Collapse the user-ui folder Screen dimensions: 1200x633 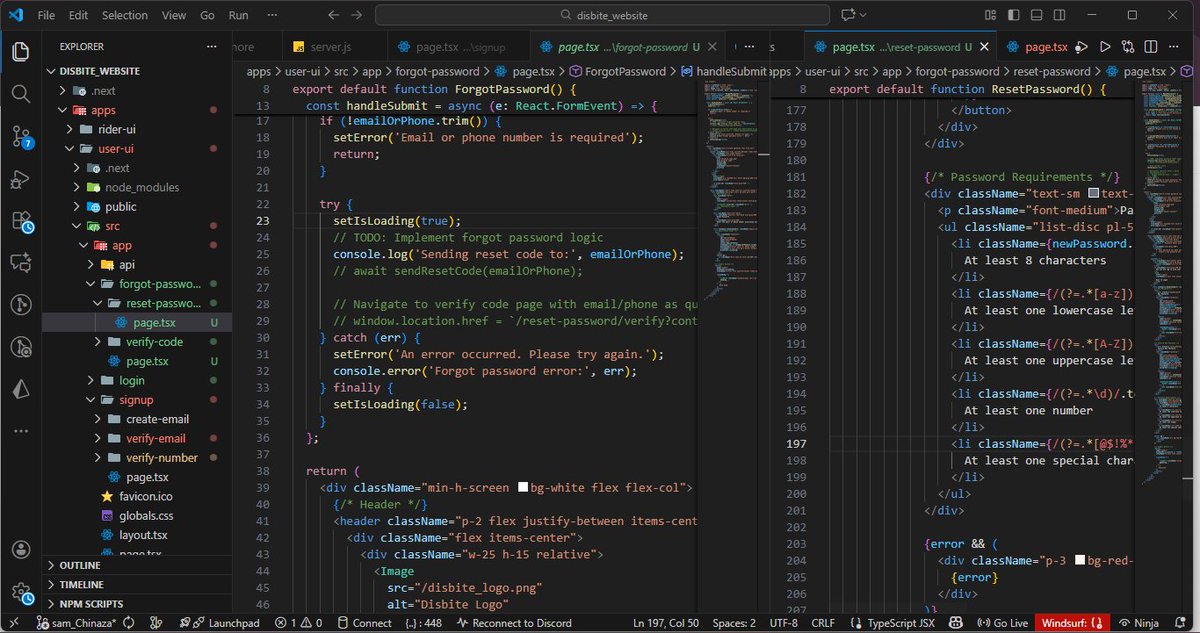click(x=137, y=148)
